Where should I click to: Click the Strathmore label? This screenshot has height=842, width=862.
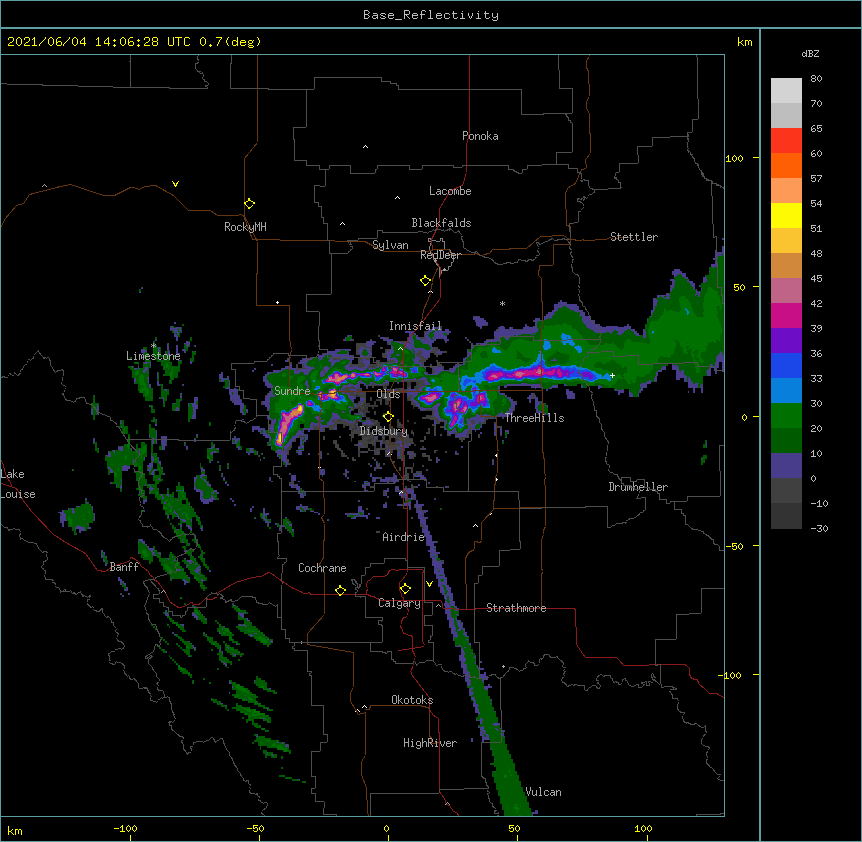point(516,608)
